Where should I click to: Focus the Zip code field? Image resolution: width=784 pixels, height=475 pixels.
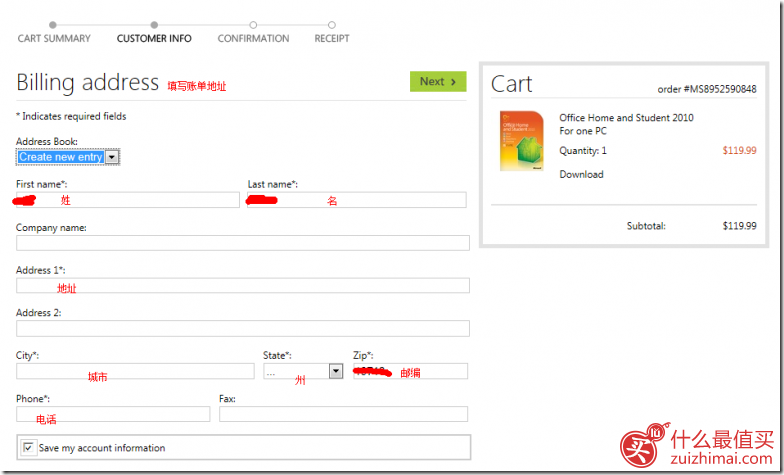410,371
